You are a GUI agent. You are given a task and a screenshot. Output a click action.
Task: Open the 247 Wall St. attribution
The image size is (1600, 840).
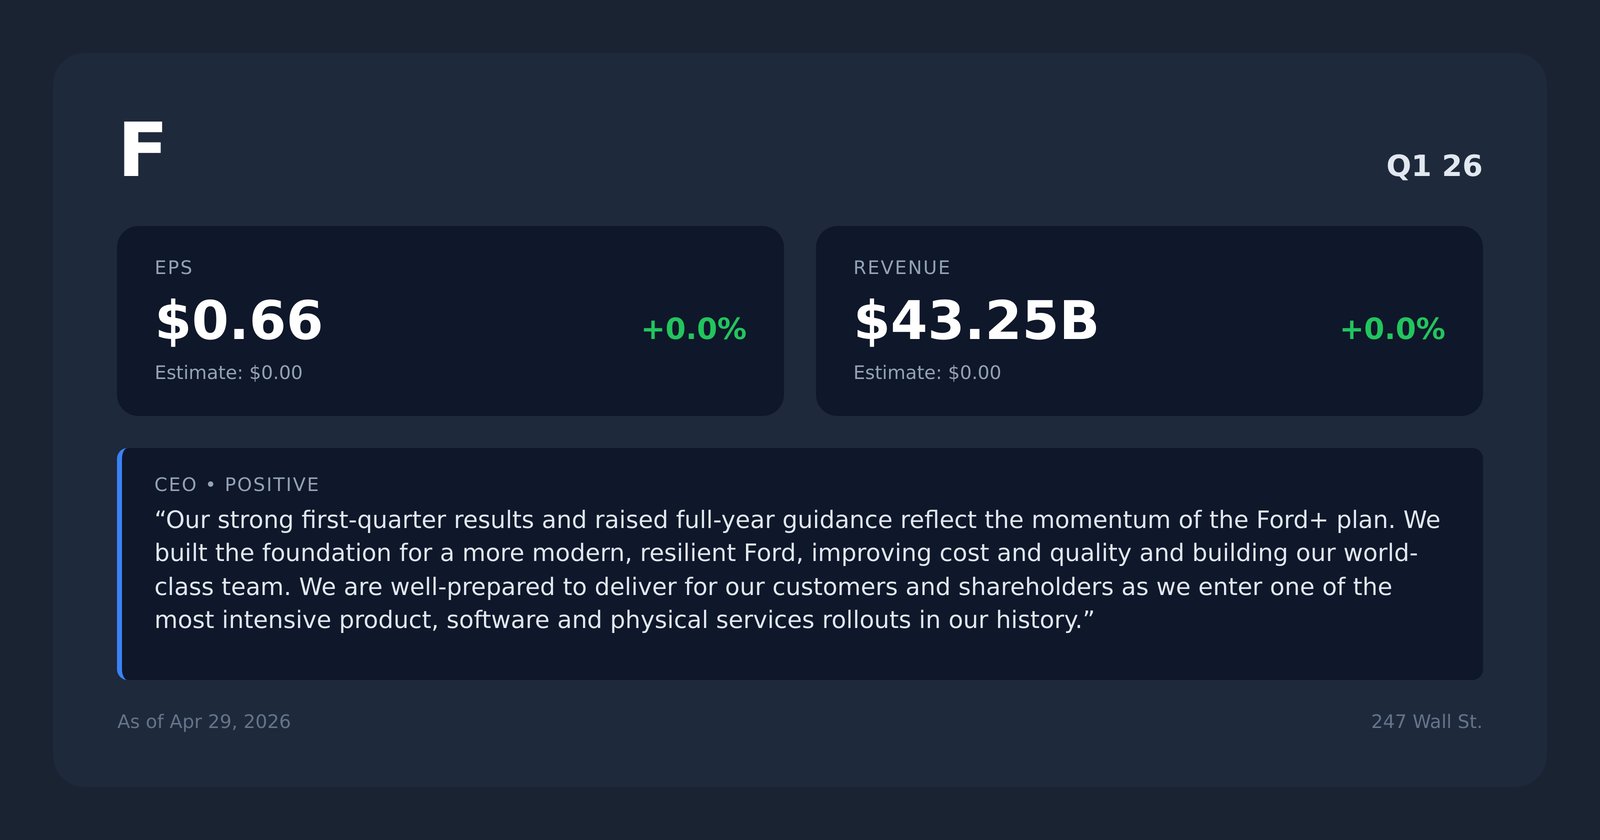(1426, 722)
